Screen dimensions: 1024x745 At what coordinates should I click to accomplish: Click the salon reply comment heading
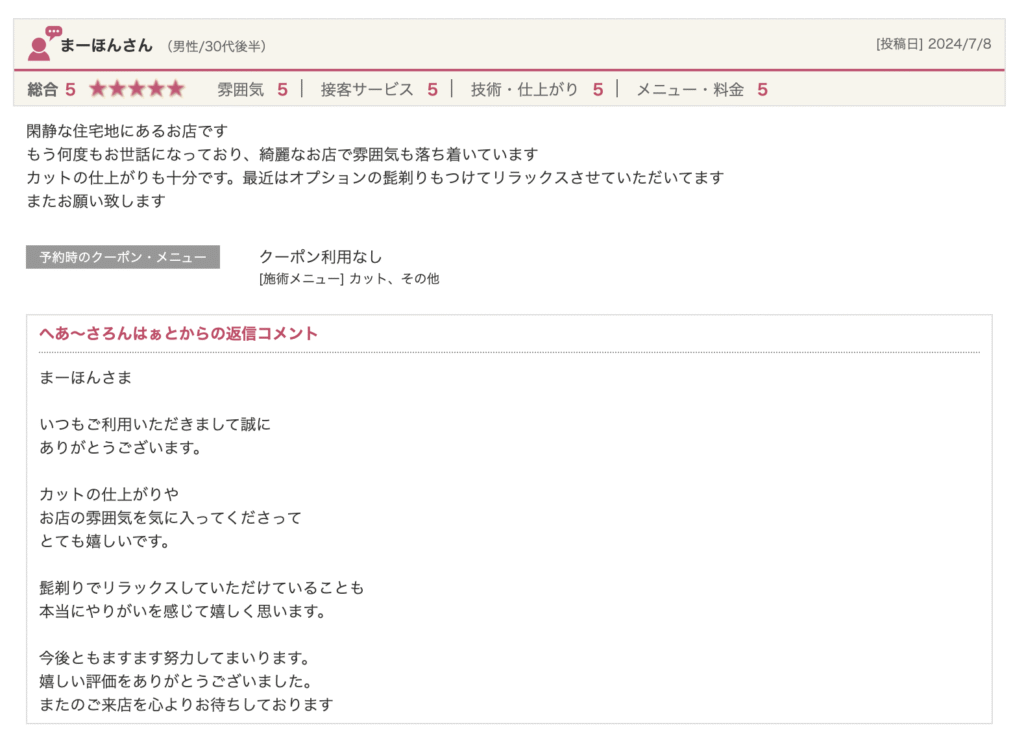178,334
